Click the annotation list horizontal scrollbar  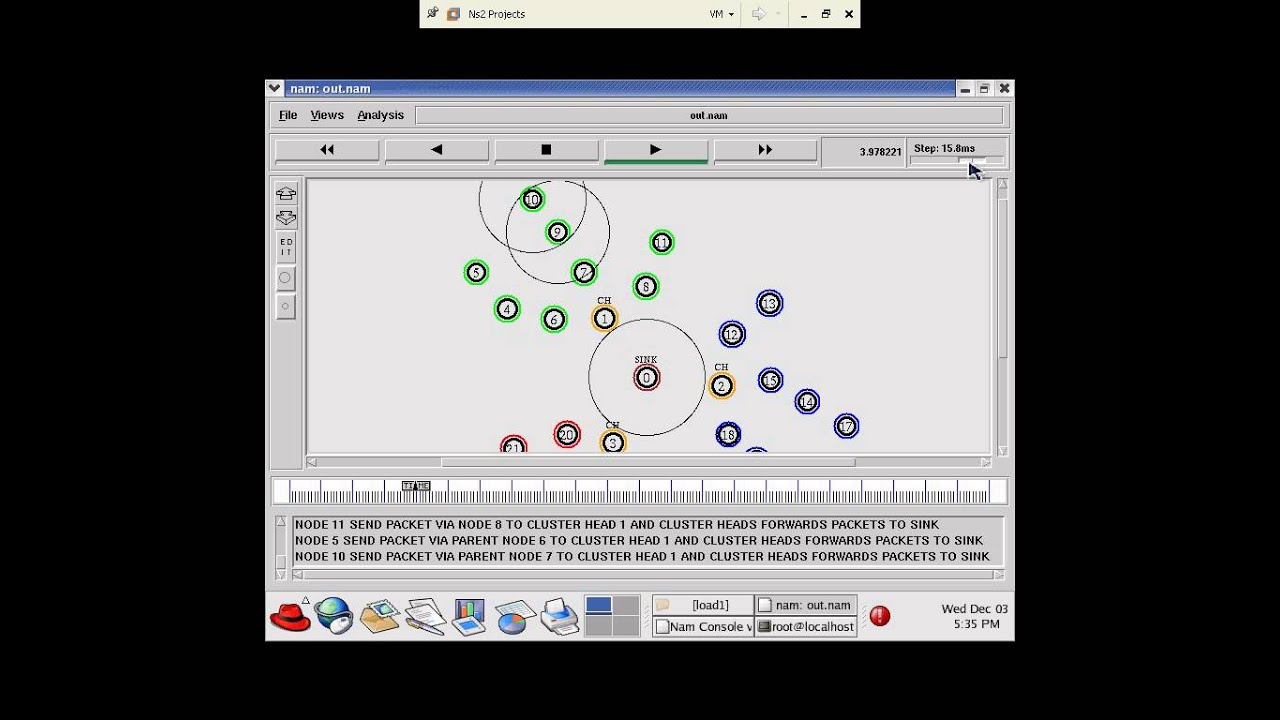[x=648, y=574]
